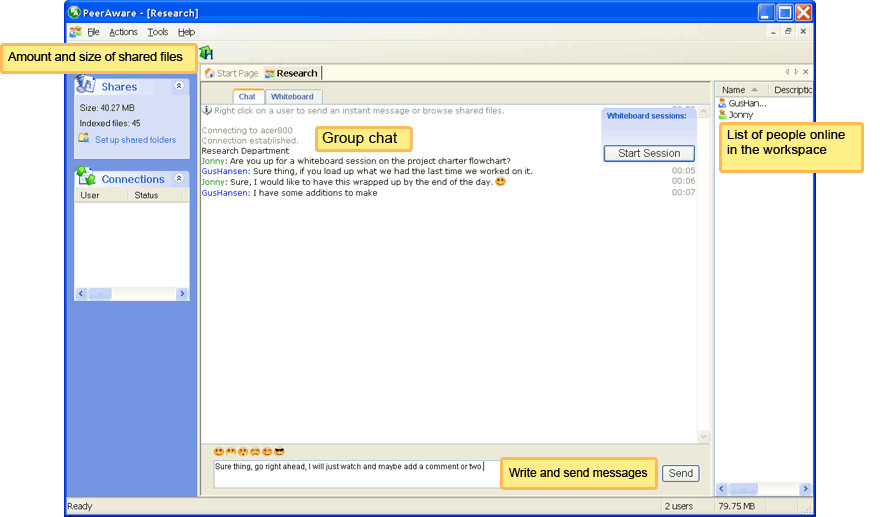This screenshot has width=880, height=517.
Task: Click the right arrow of the Connections scrollbar
Action: tap(182, 294)
